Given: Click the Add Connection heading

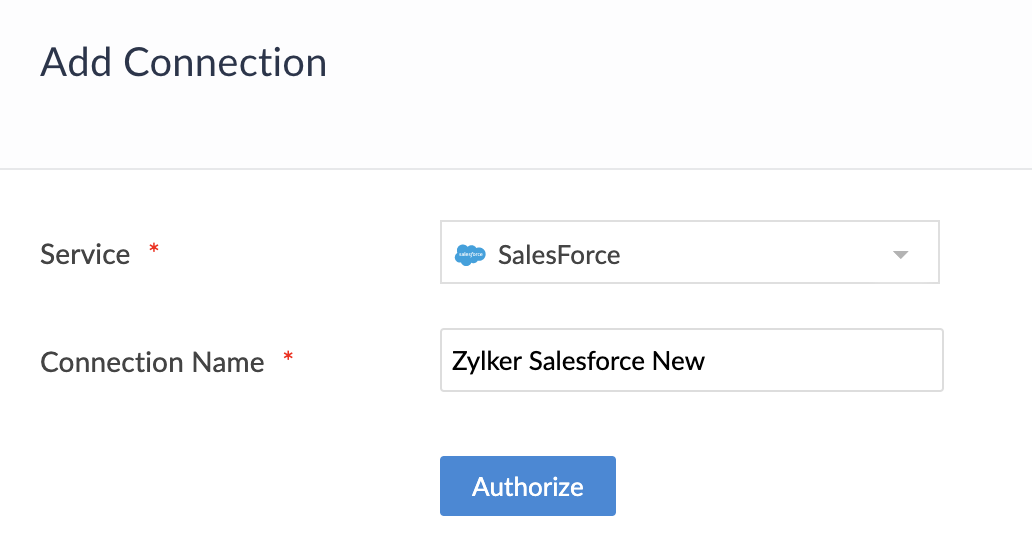Looking at the screenshot, I should (184, 63).
